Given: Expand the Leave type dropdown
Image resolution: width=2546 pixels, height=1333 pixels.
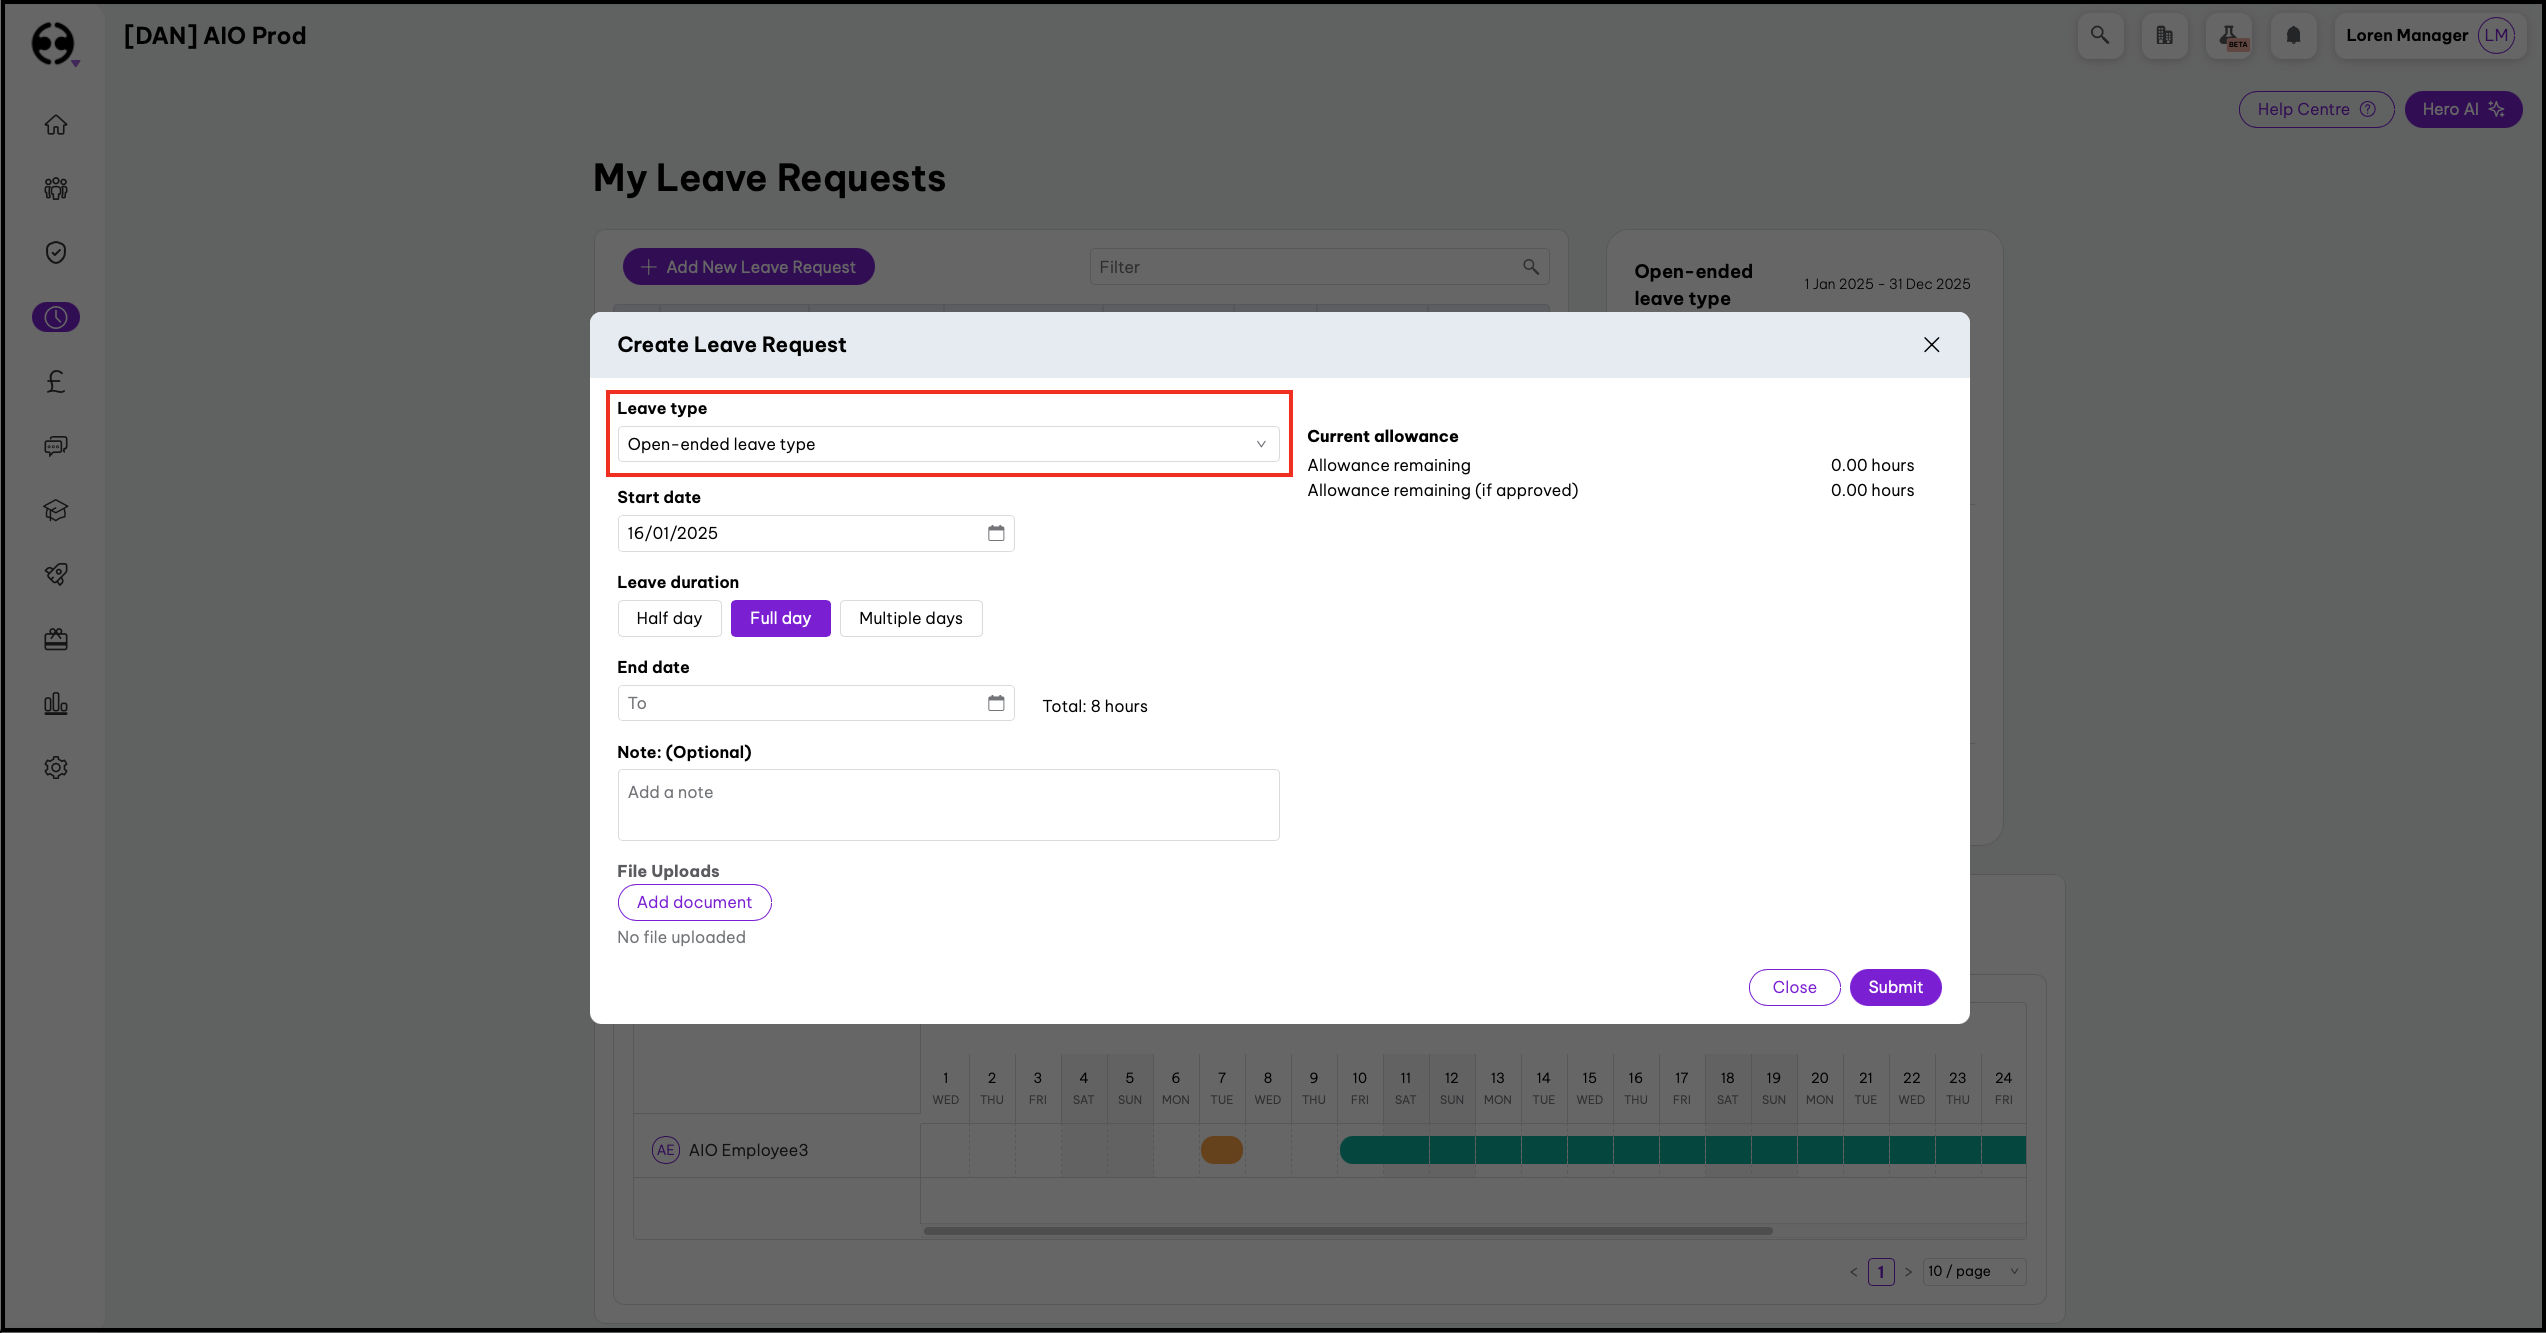Looking at the screenshot, I should pos(948,444).
